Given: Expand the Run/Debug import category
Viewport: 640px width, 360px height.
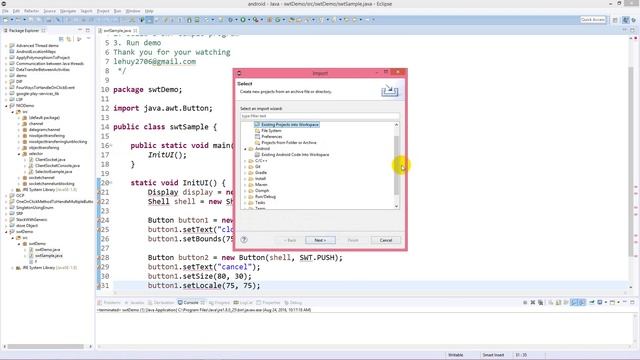Looking at the screenshot, I should (245, 197).
